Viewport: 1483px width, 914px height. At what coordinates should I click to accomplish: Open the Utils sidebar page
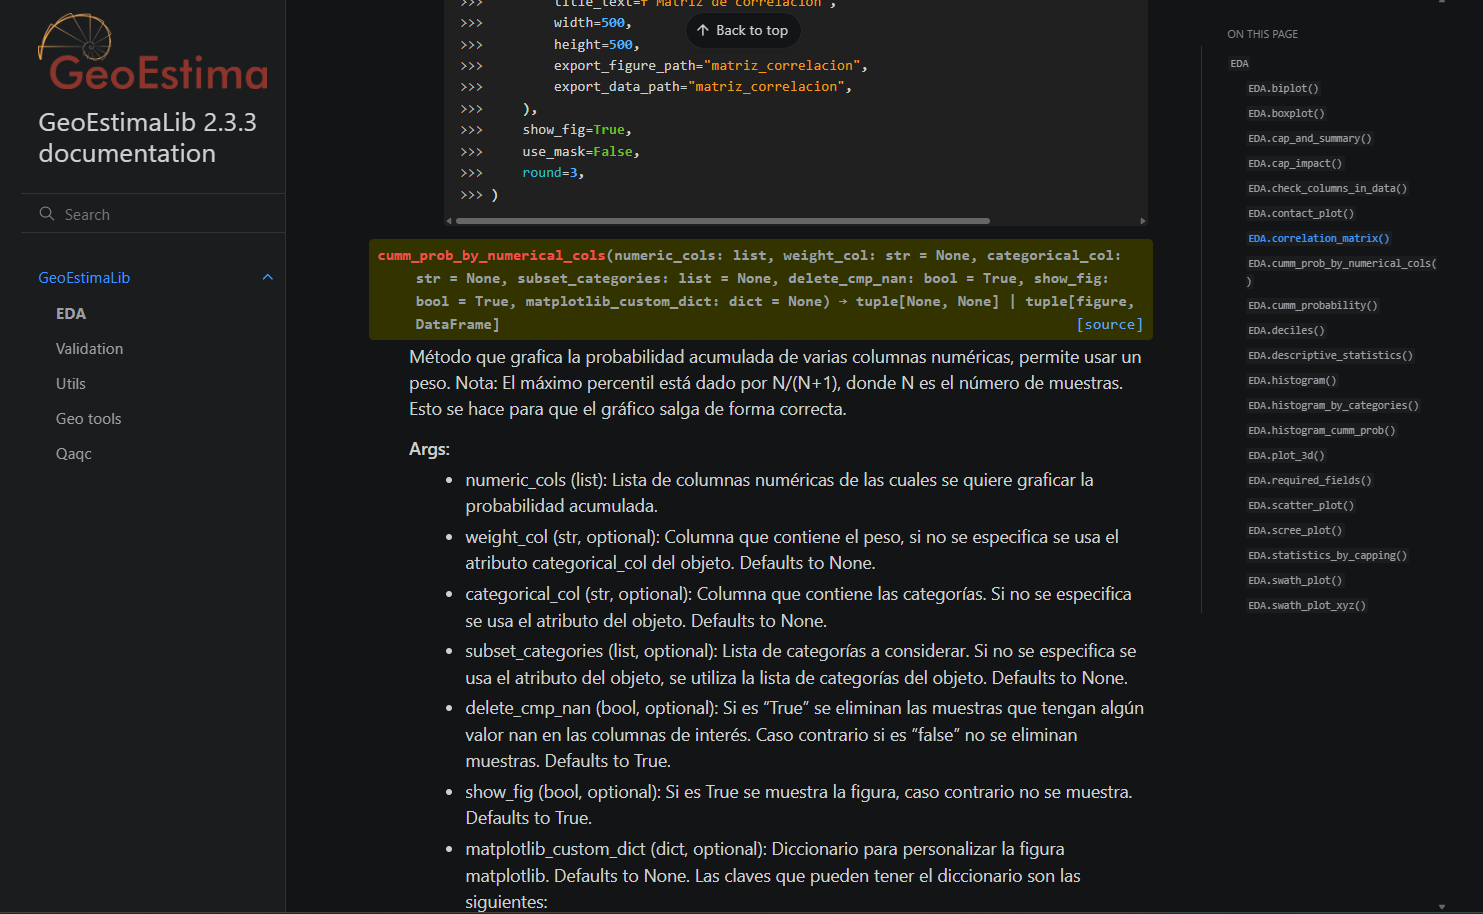coord(71,384)
